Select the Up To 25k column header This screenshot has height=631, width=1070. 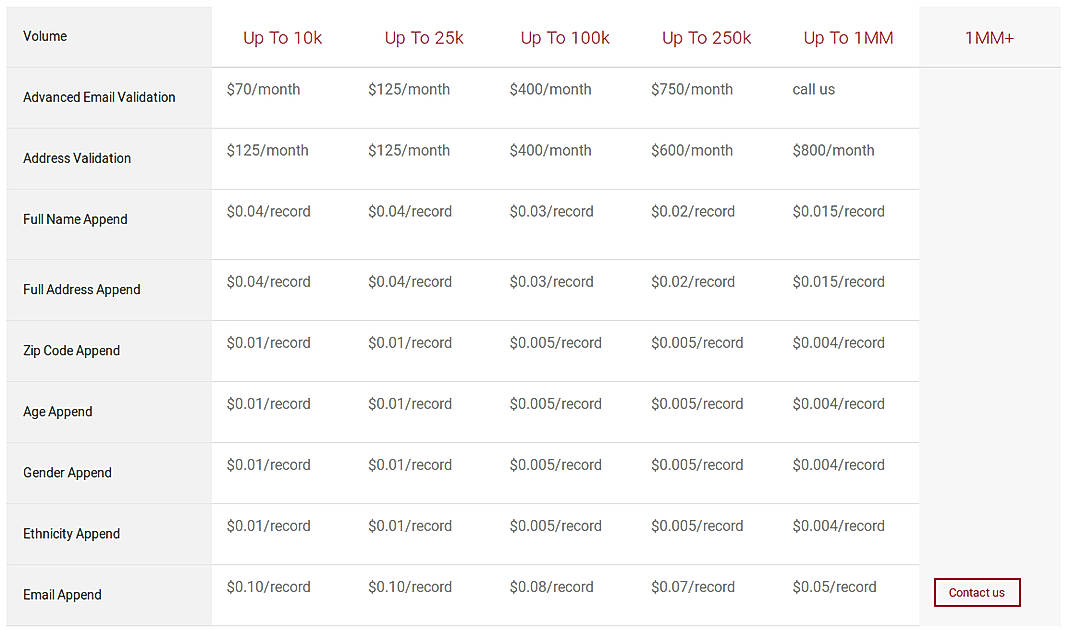424,37
